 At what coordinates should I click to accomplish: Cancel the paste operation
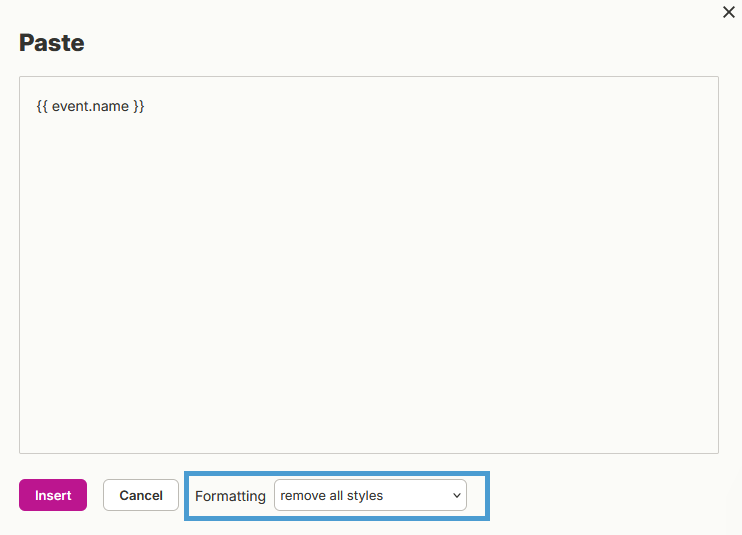[141, 495]
